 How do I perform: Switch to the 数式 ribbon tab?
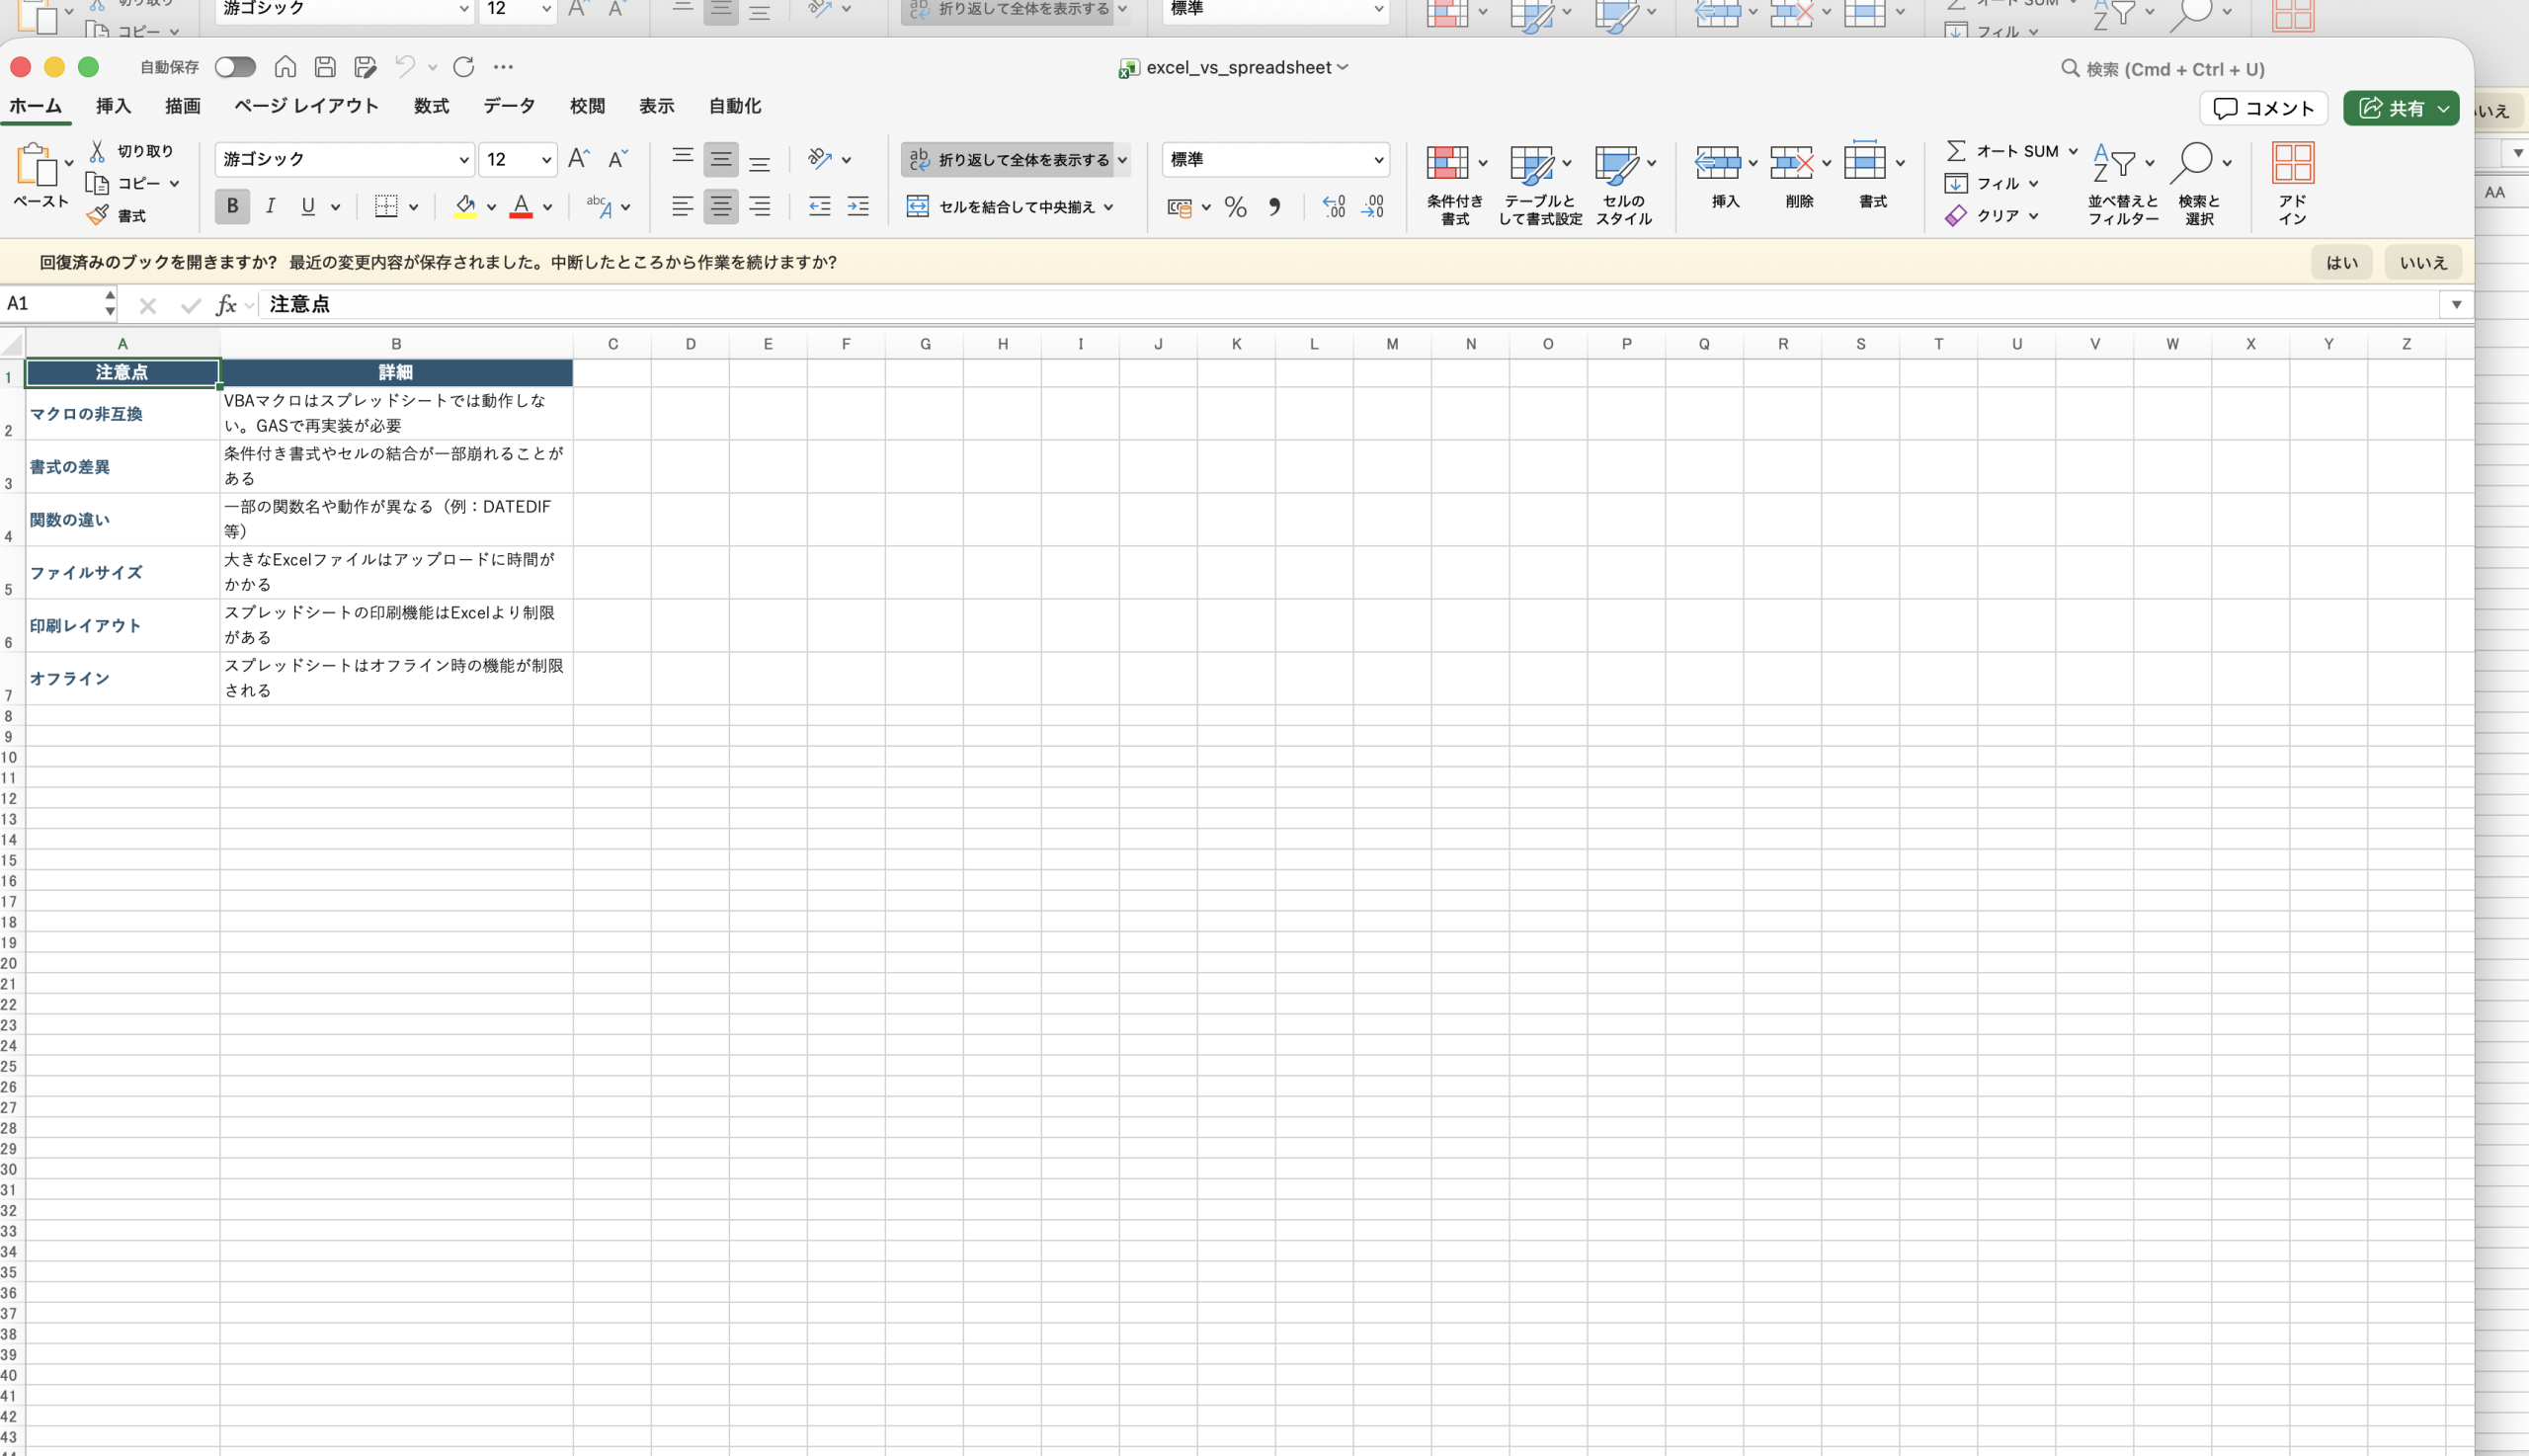431,106
